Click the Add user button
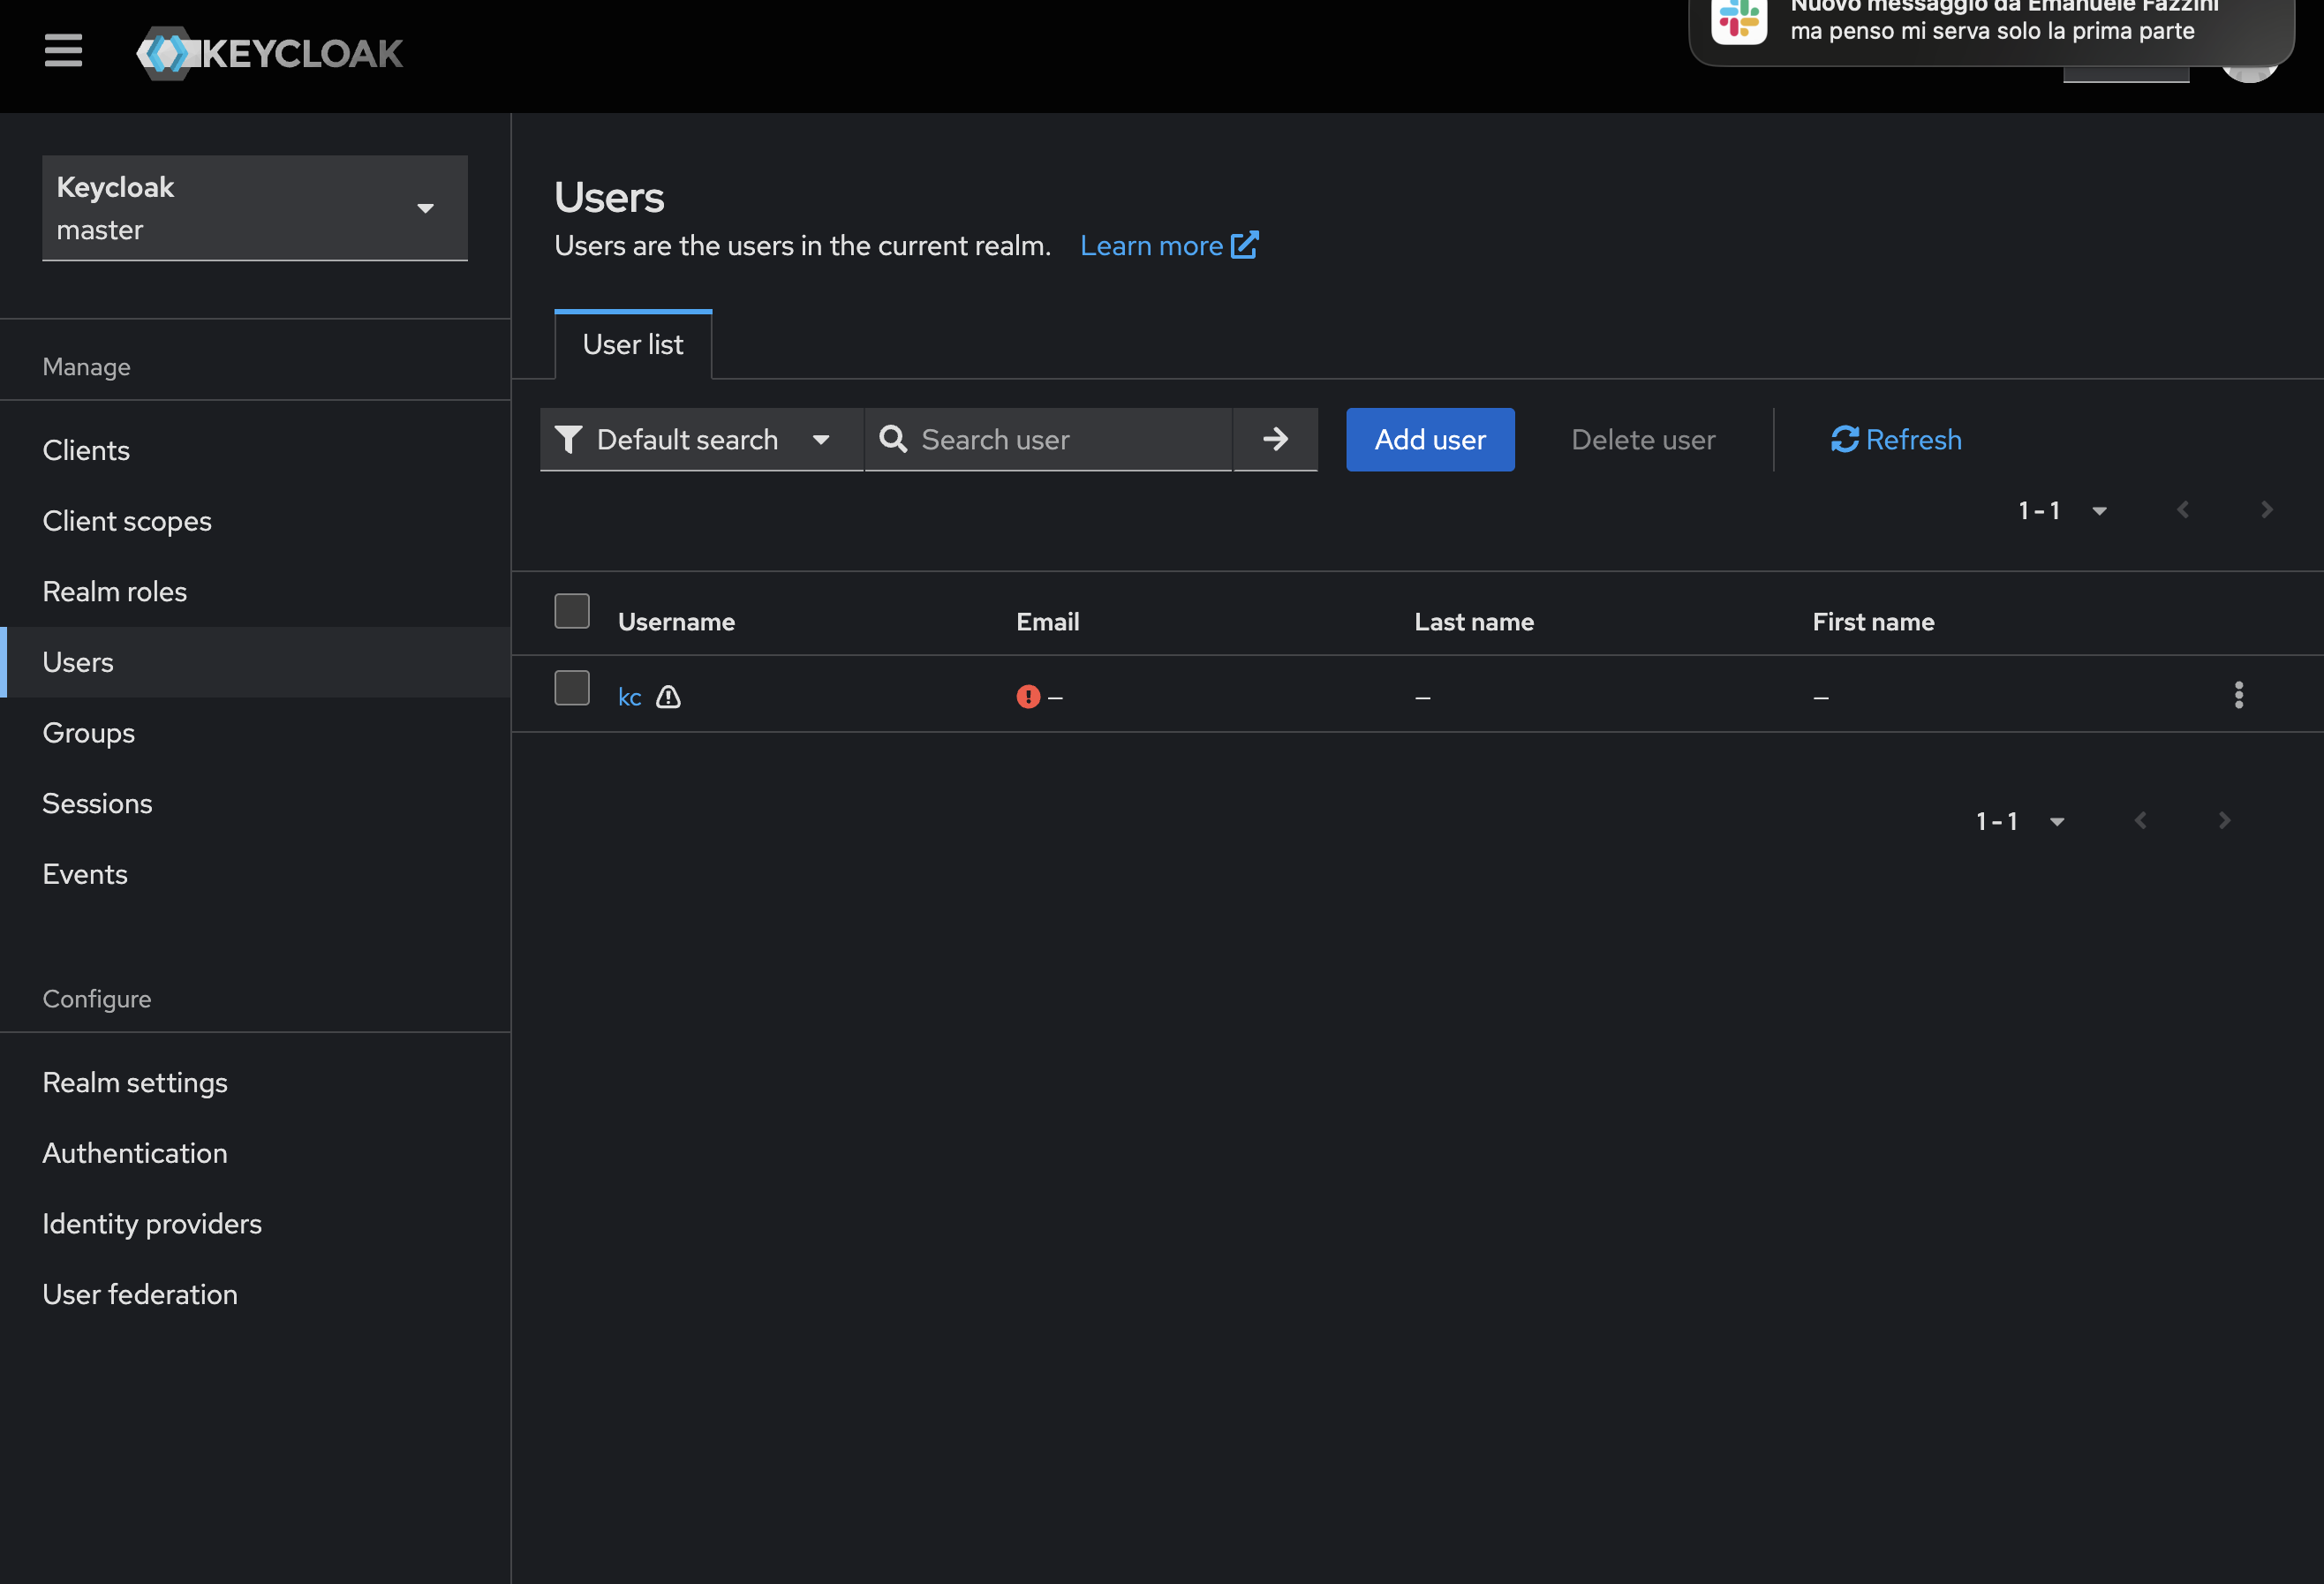Image resolution: width=2324 pixels, height=1584 pixels. click(1429, 439)
